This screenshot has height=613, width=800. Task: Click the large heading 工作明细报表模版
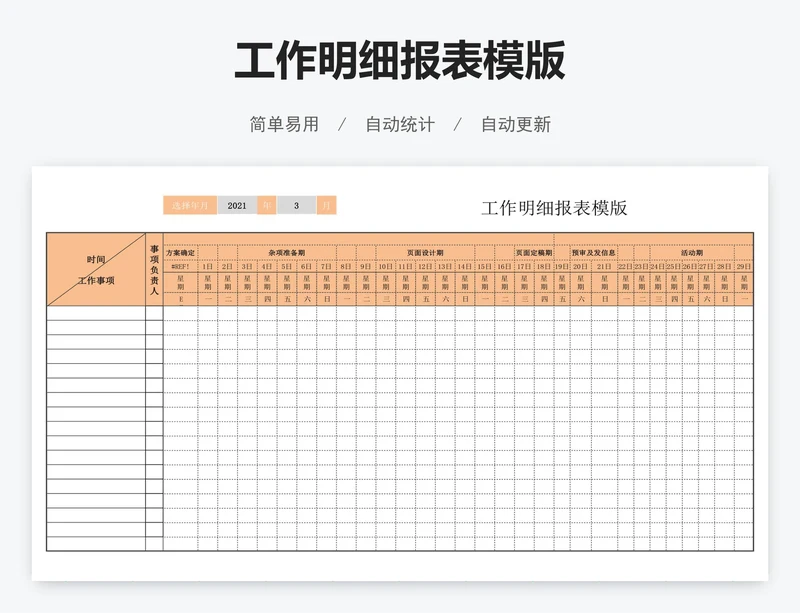click(x=400, y=60)
